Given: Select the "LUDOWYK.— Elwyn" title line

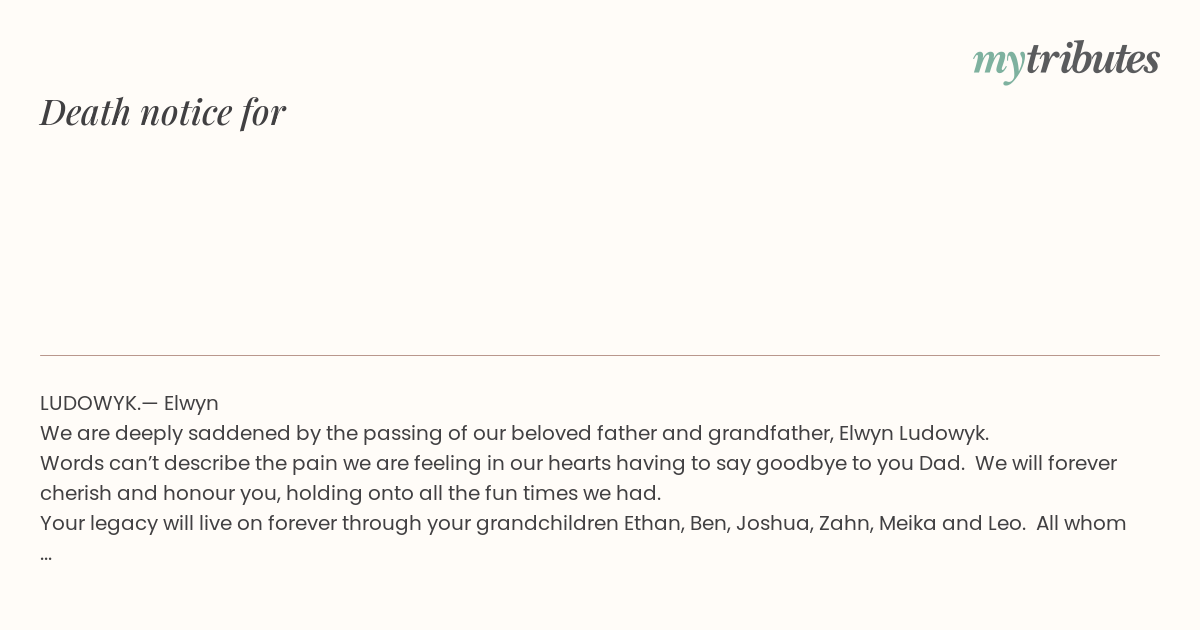Looking at the screenshot, I should pyautogui.click(x=129, y=403).
